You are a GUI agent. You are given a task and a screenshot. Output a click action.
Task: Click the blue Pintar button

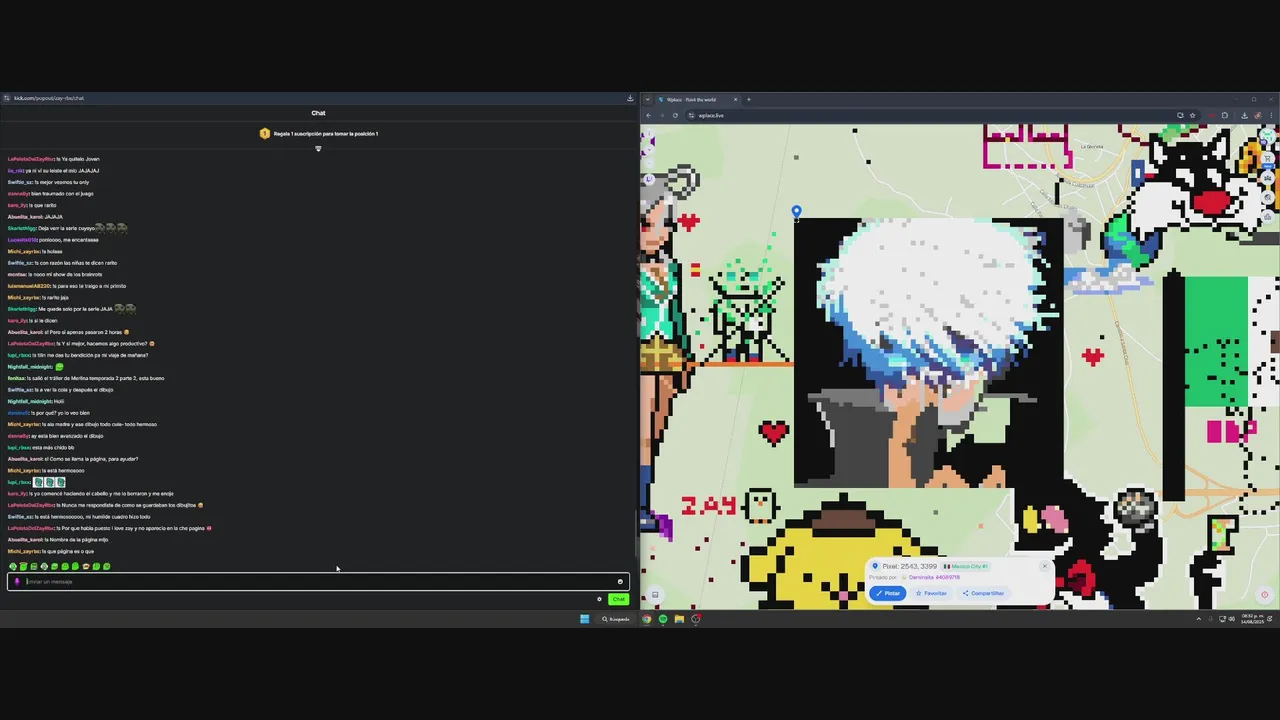click(x=887, y=593)
